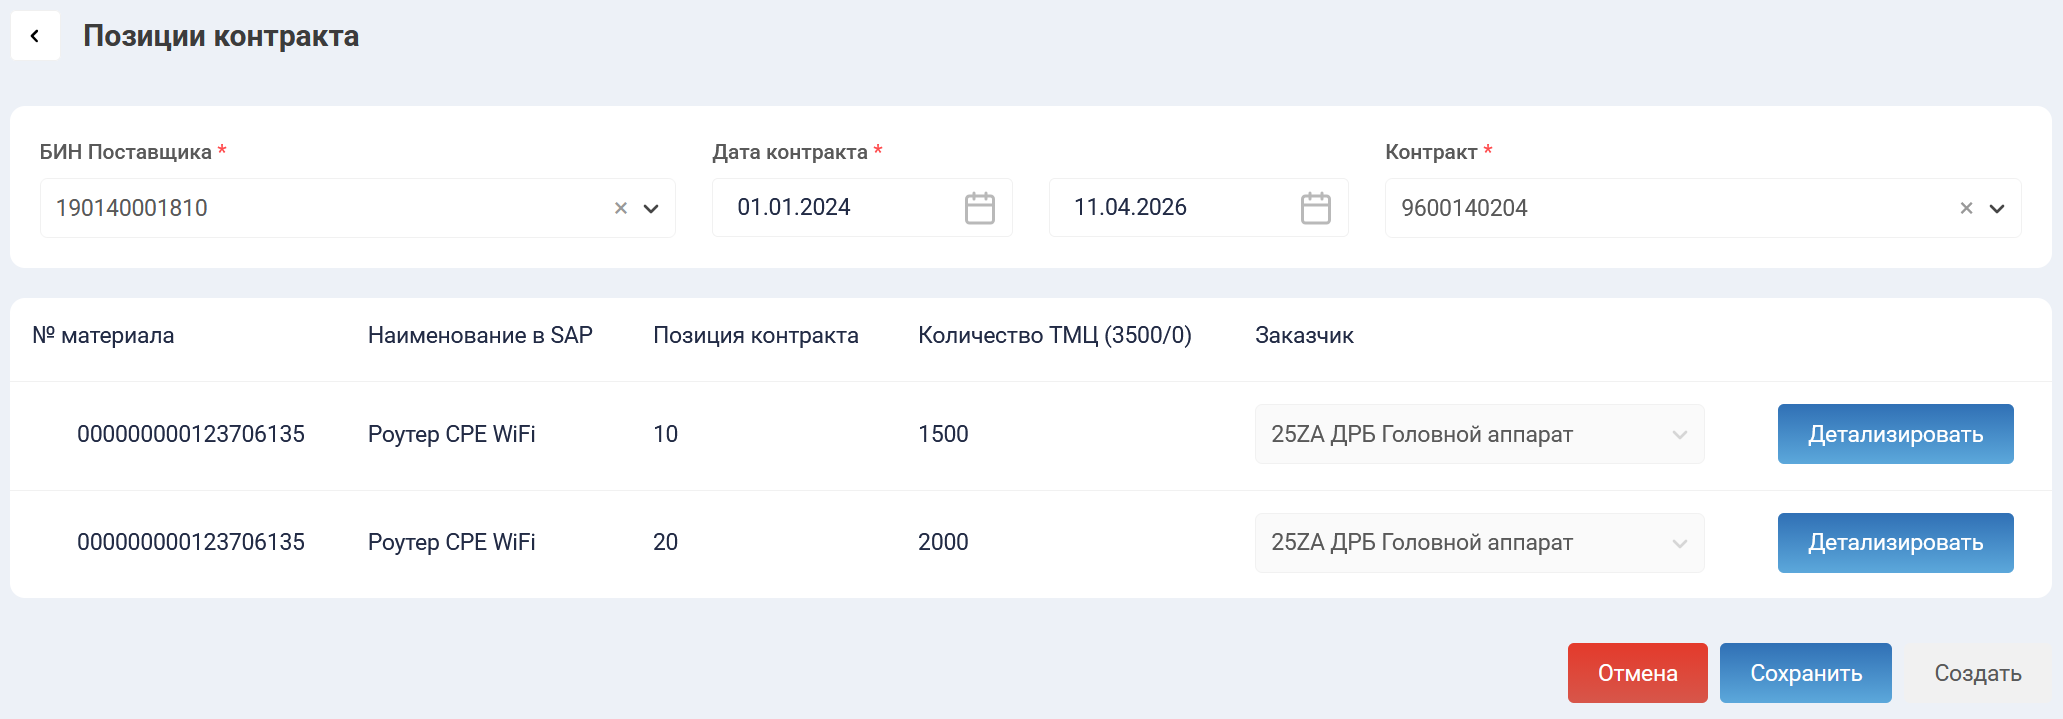
Task: Click the back arrow beside Позиции контракта
Action: click(x=35, y=35)
